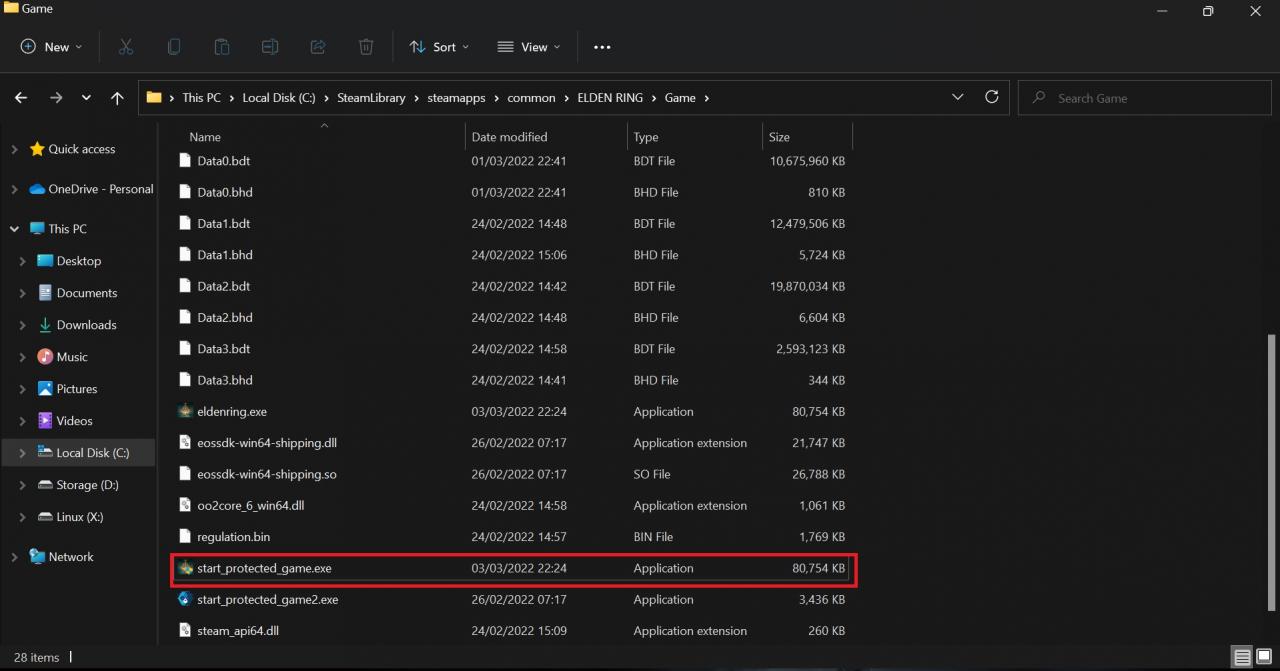Click the Delete trash can icon
This screenshot has height=671, width=1280.
[366, 47]
